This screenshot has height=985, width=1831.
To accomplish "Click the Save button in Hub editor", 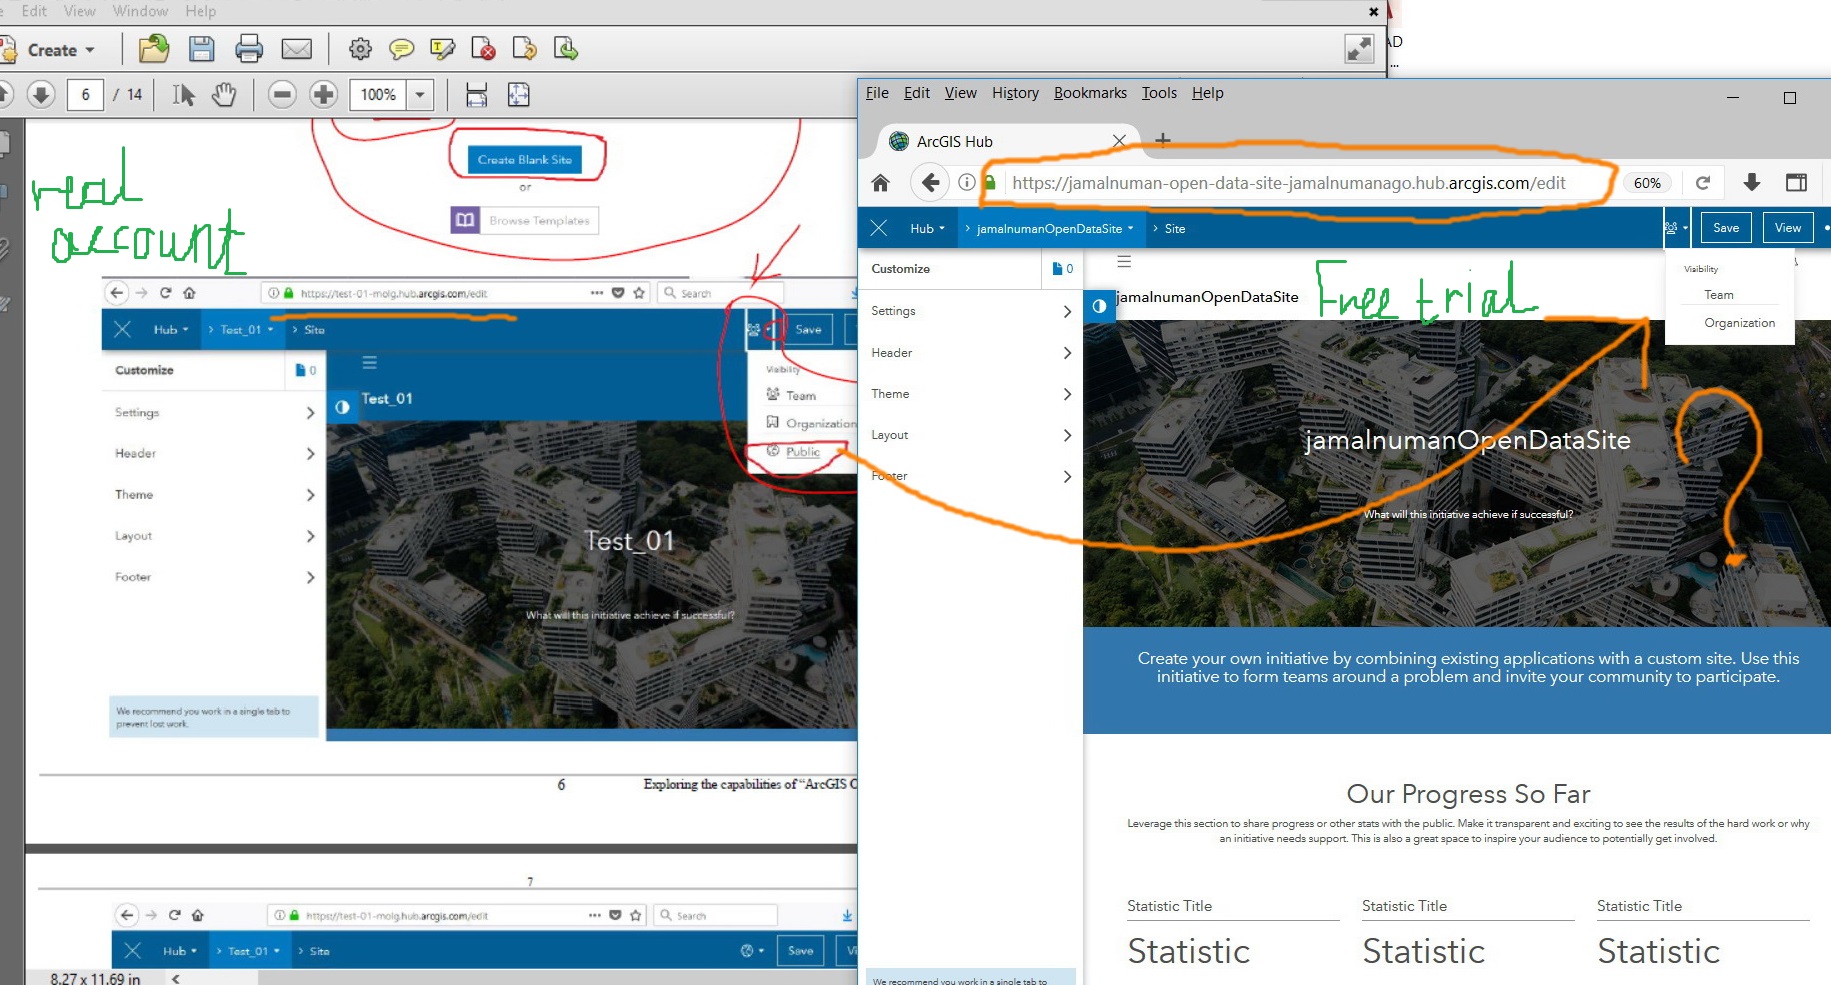I will [1726, 228].
